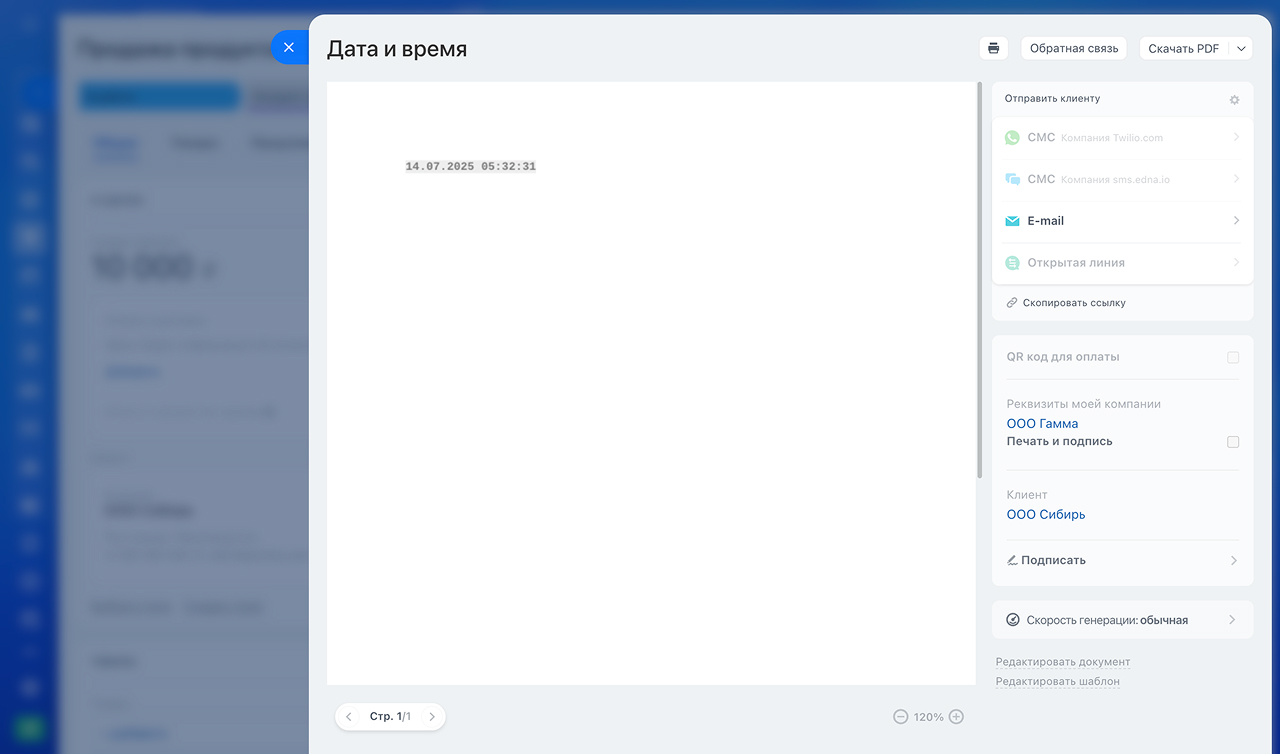Download the document via Скачать PDF
This screenshot has width=1280, height=754.
coord(1184,48)
